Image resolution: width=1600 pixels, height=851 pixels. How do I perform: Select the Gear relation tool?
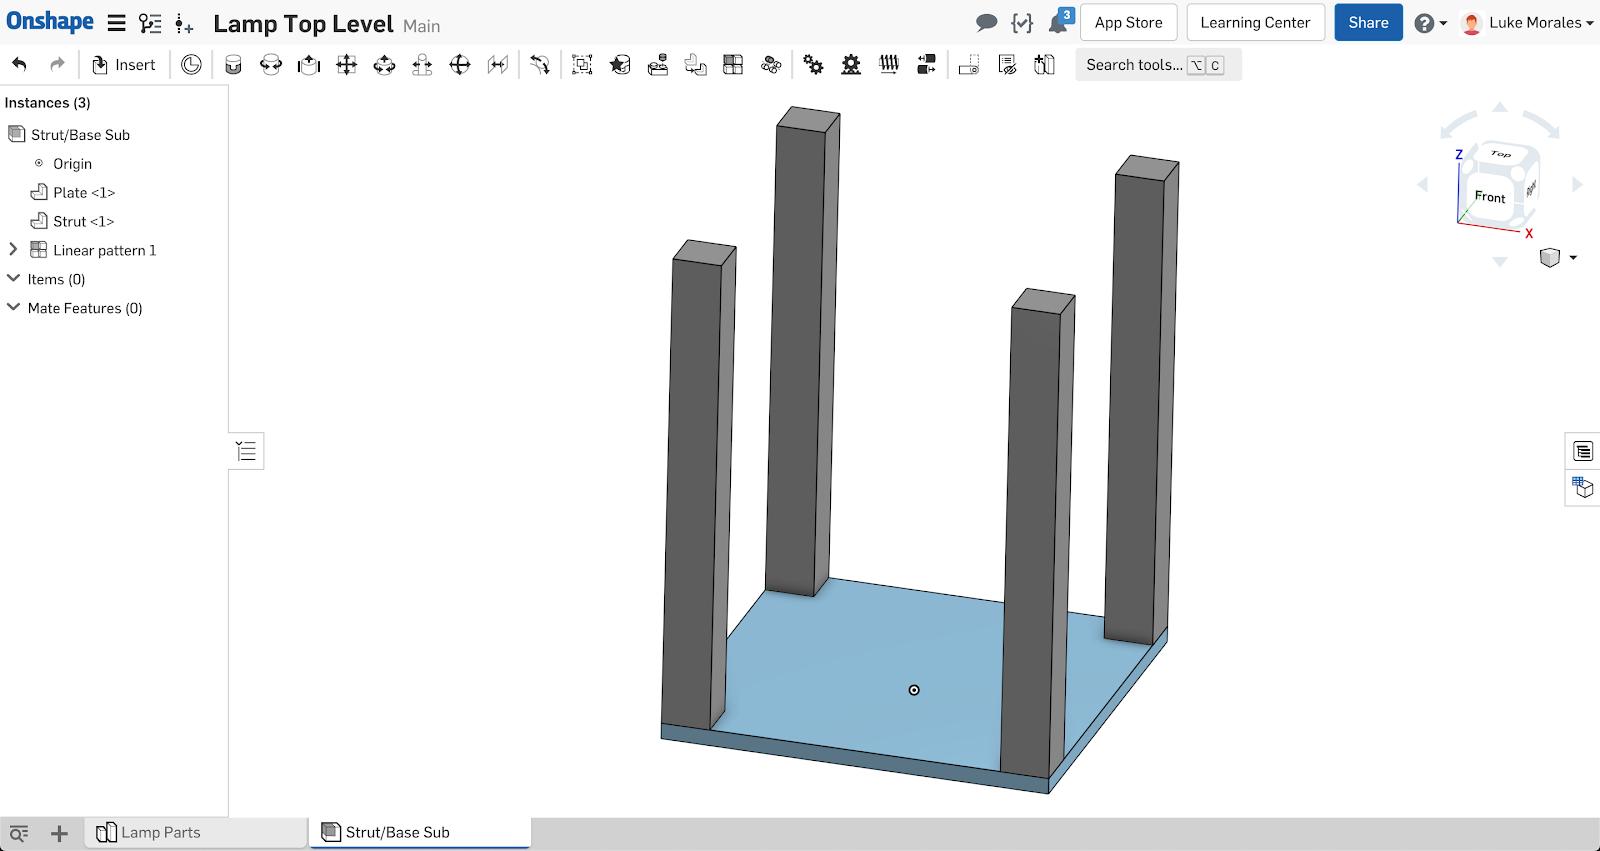click(x=813, y=65)
